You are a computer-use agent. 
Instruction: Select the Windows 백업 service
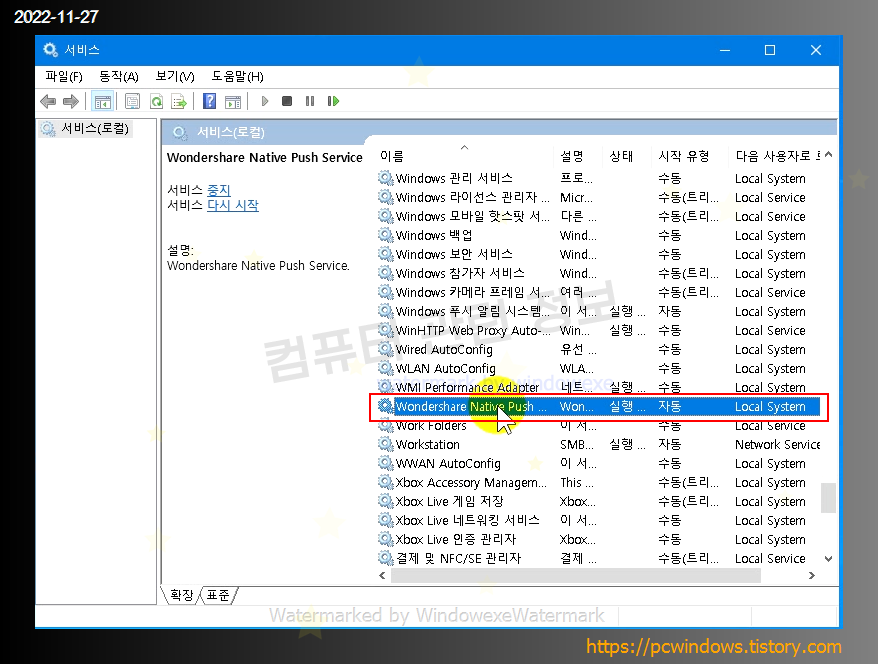coord(599,236)
